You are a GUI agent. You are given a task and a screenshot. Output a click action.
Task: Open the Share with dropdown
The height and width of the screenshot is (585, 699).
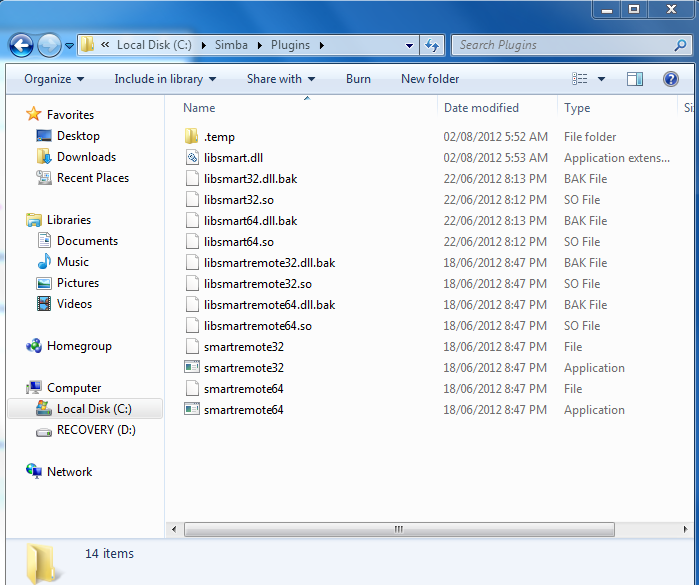(x=281, y=79)
